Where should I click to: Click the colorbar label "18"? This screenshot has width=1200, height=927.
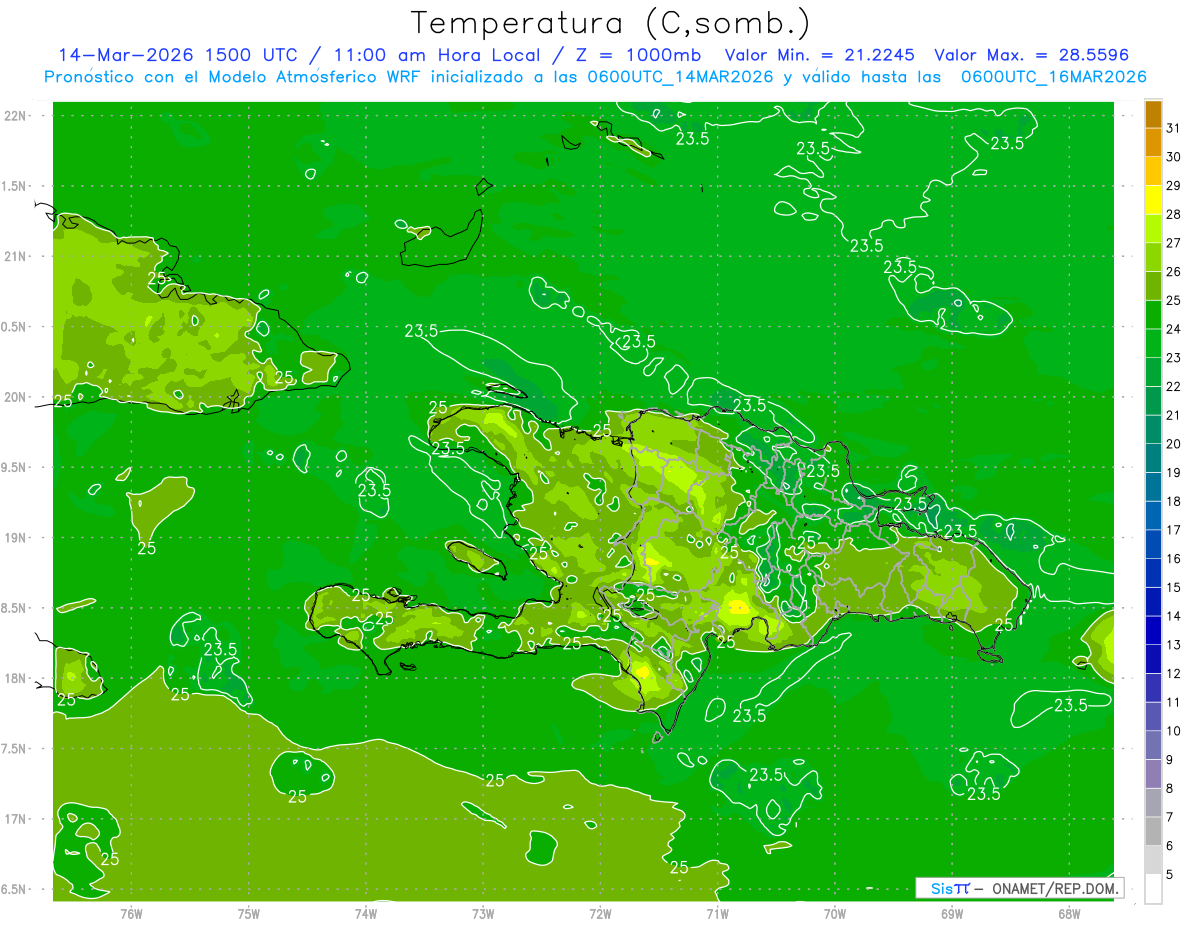pyautogui.click(x=1174, y=501)
